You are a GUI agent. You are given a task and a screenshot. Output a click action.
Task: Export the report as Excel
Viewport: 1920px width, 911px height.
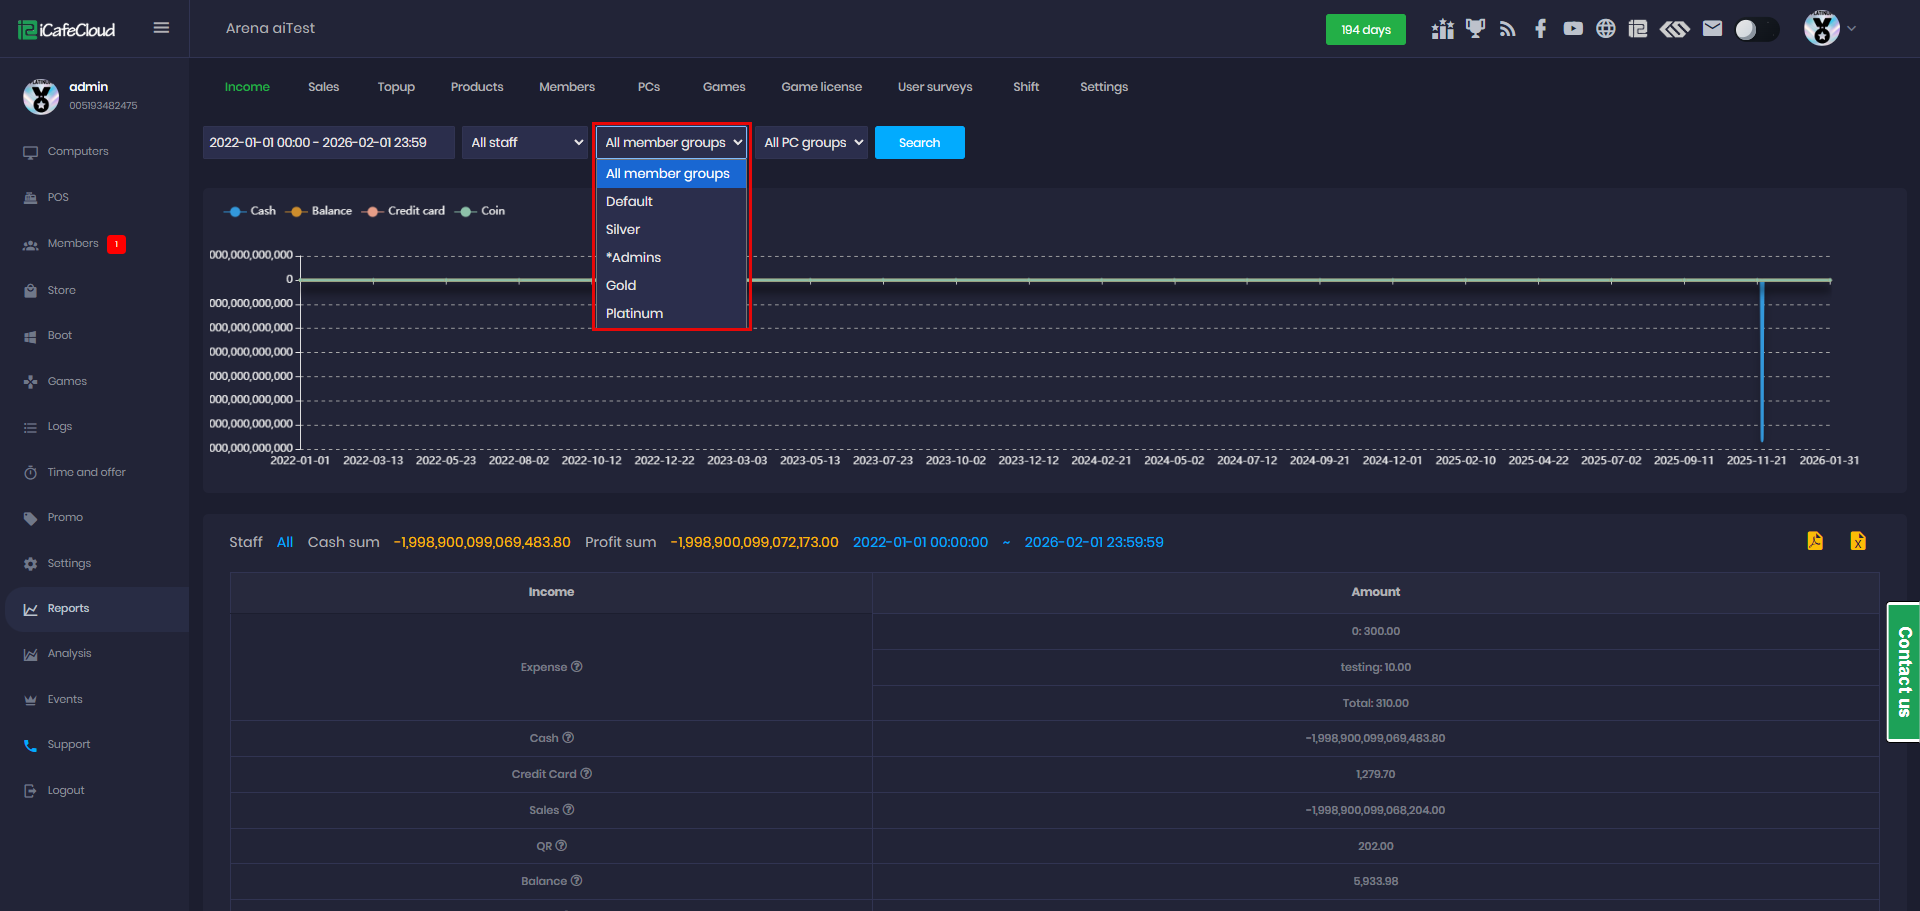click(x=1857, y=541)
